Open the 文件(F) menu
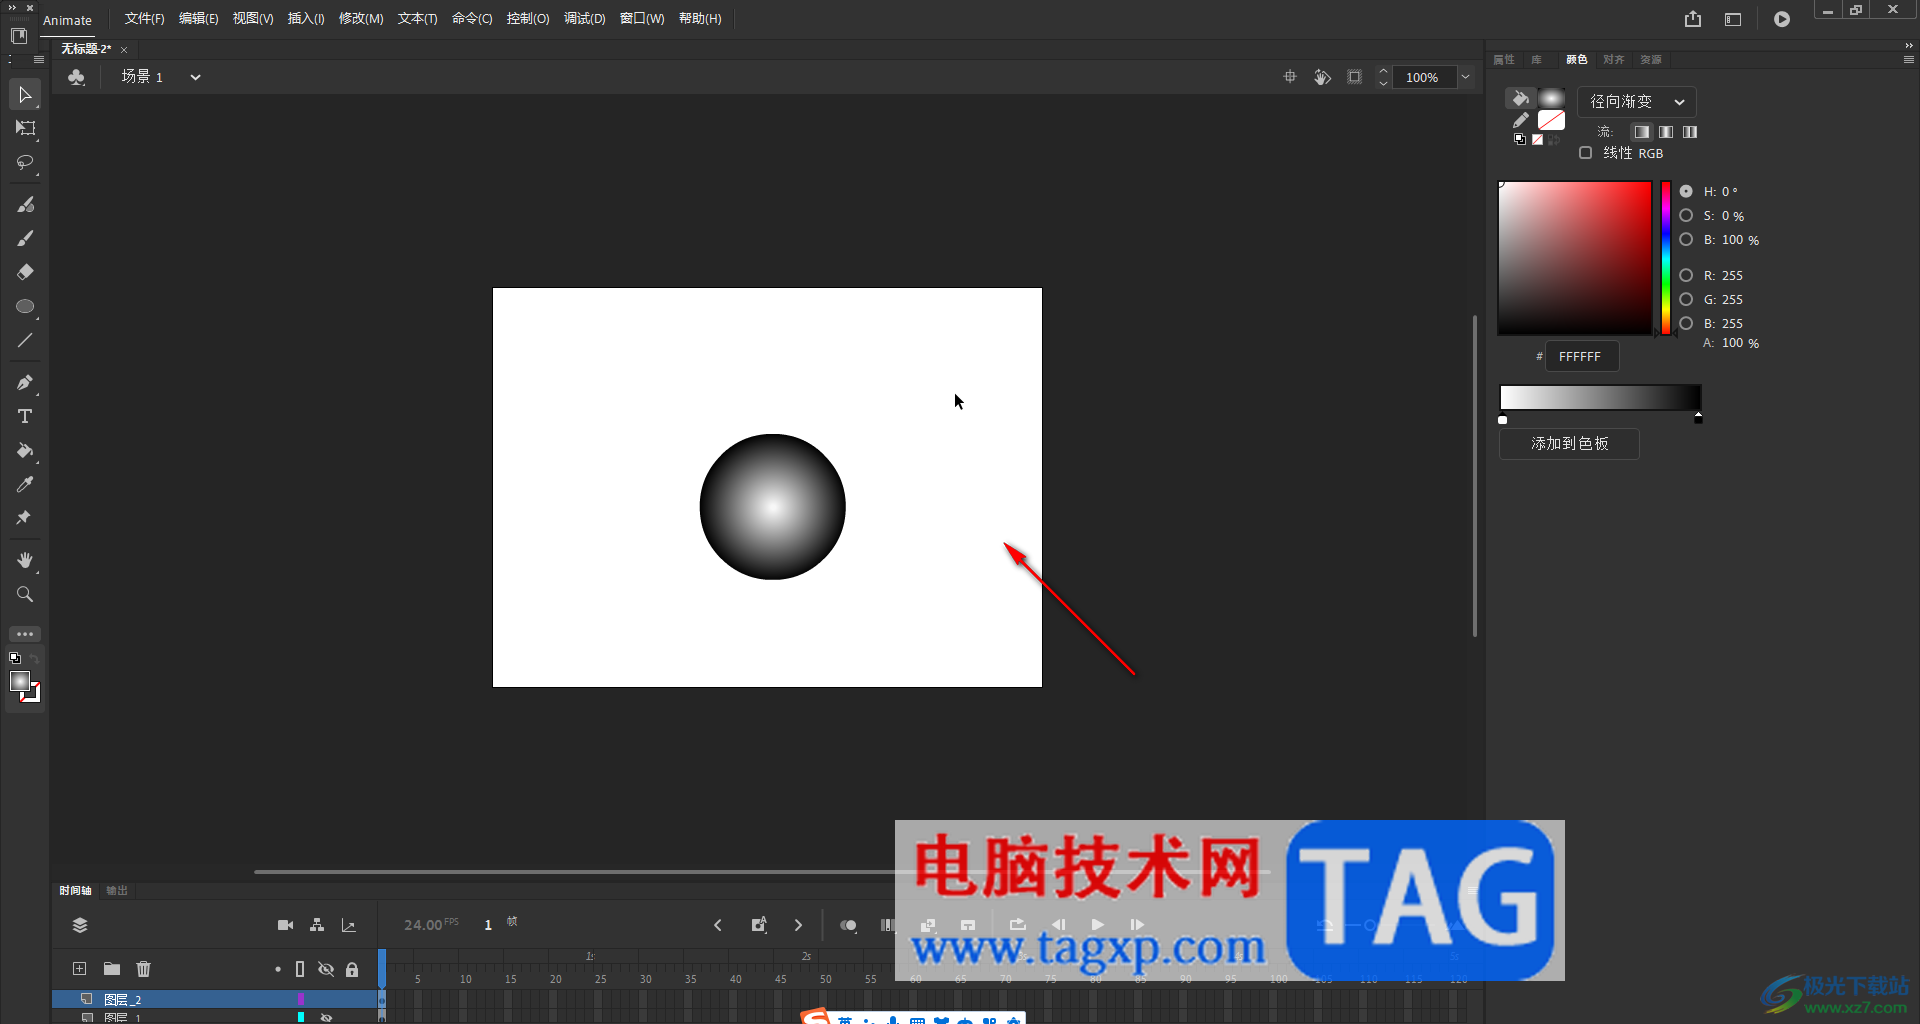The image size is (1920, 1024). pos(144,19)
